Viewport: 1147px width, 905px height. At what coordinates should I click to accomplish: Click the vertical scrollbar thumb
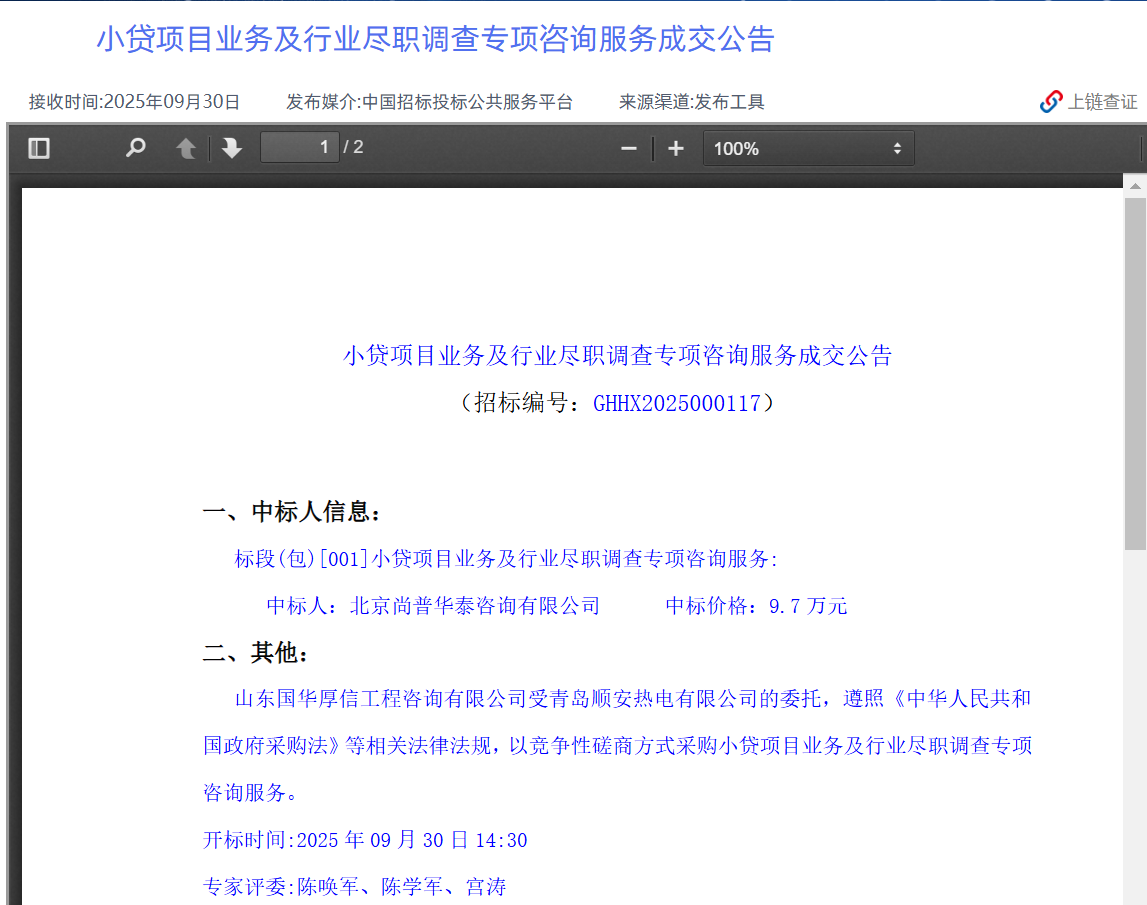pos(1135,370)
